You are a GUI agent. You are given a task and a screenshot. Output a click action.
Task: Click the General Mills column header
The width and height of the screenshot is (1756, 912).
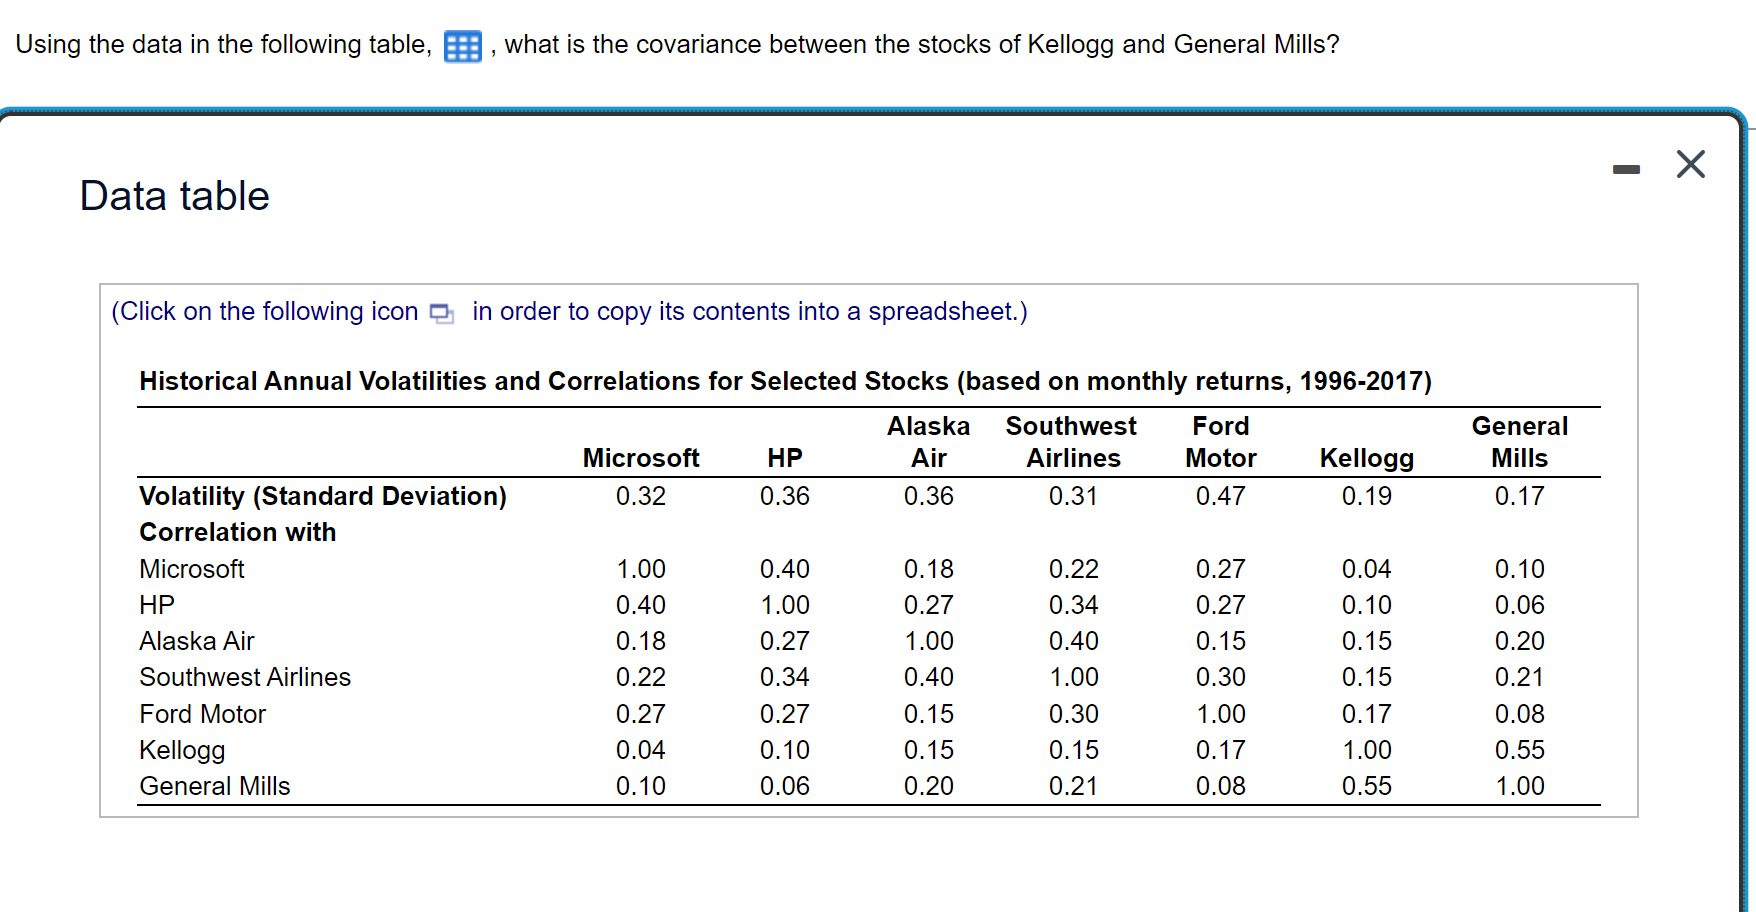coord(1519,441)
